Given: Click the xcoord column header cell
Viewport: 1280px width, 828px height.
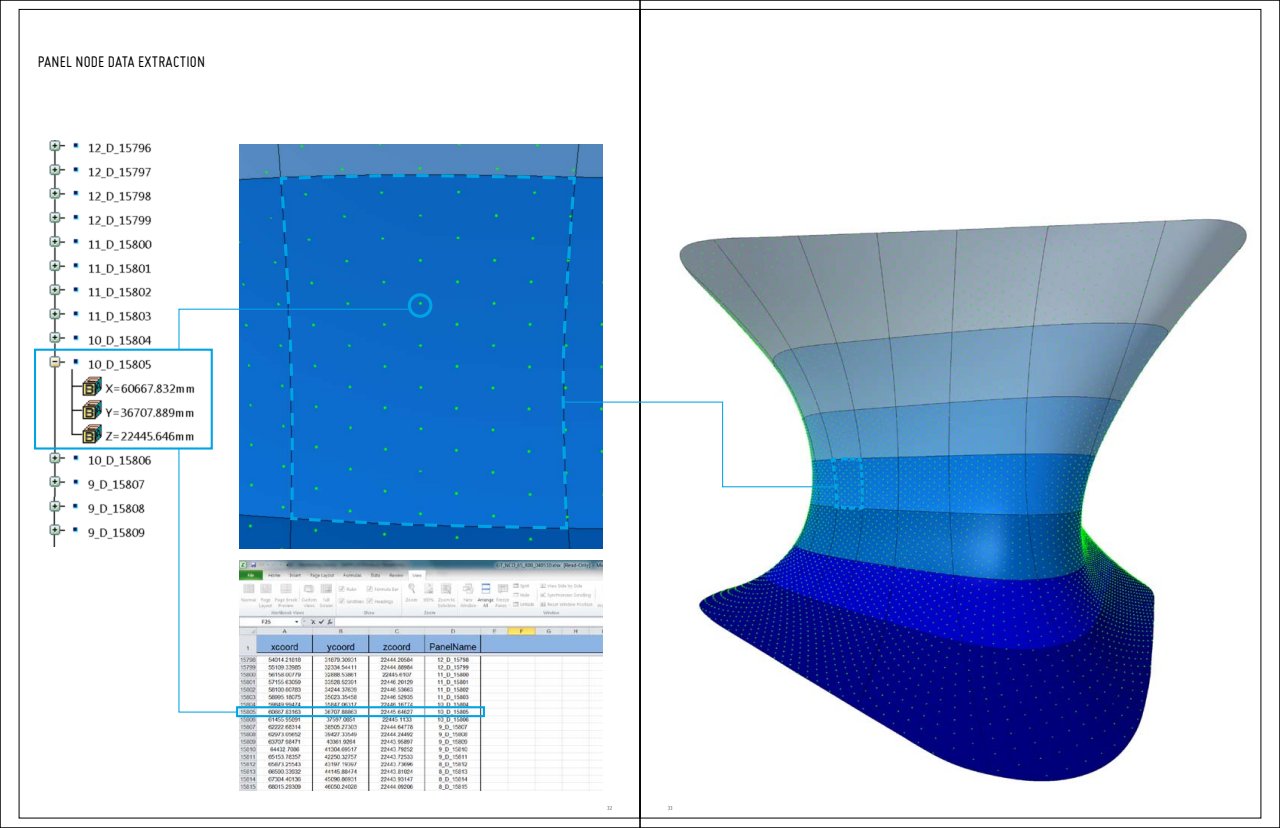Looking at the screenshot, I should coord(284,646).
